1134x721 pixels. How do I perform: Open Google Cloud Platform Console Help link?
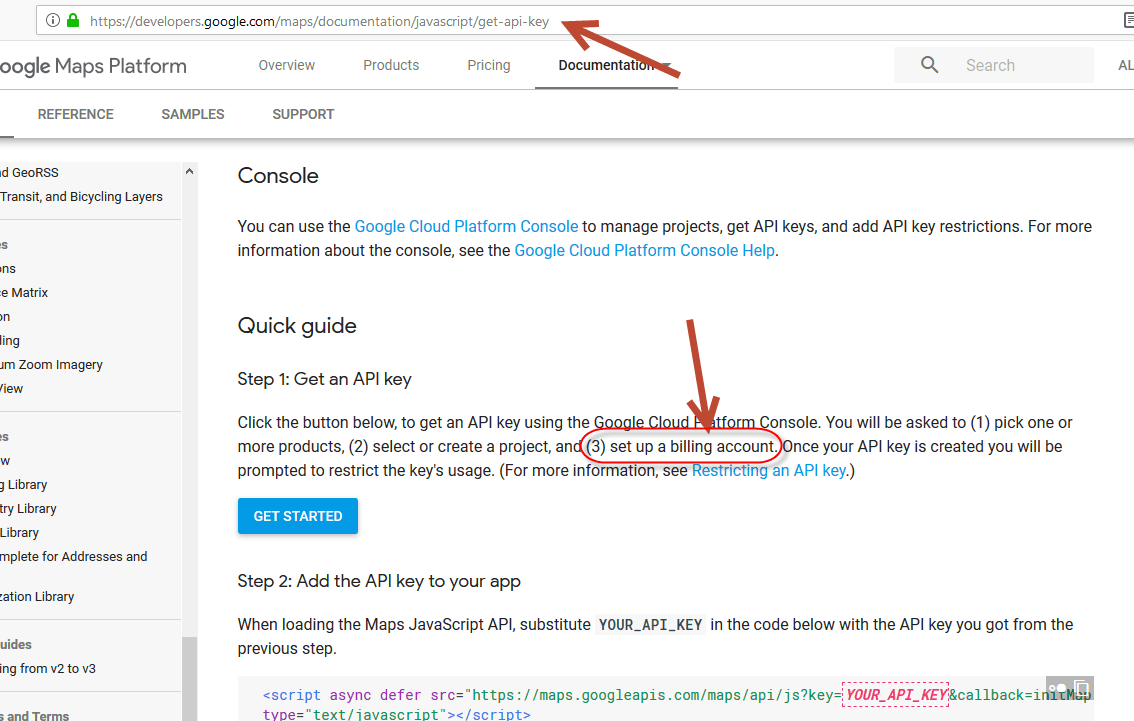click(x=644, y=250)
